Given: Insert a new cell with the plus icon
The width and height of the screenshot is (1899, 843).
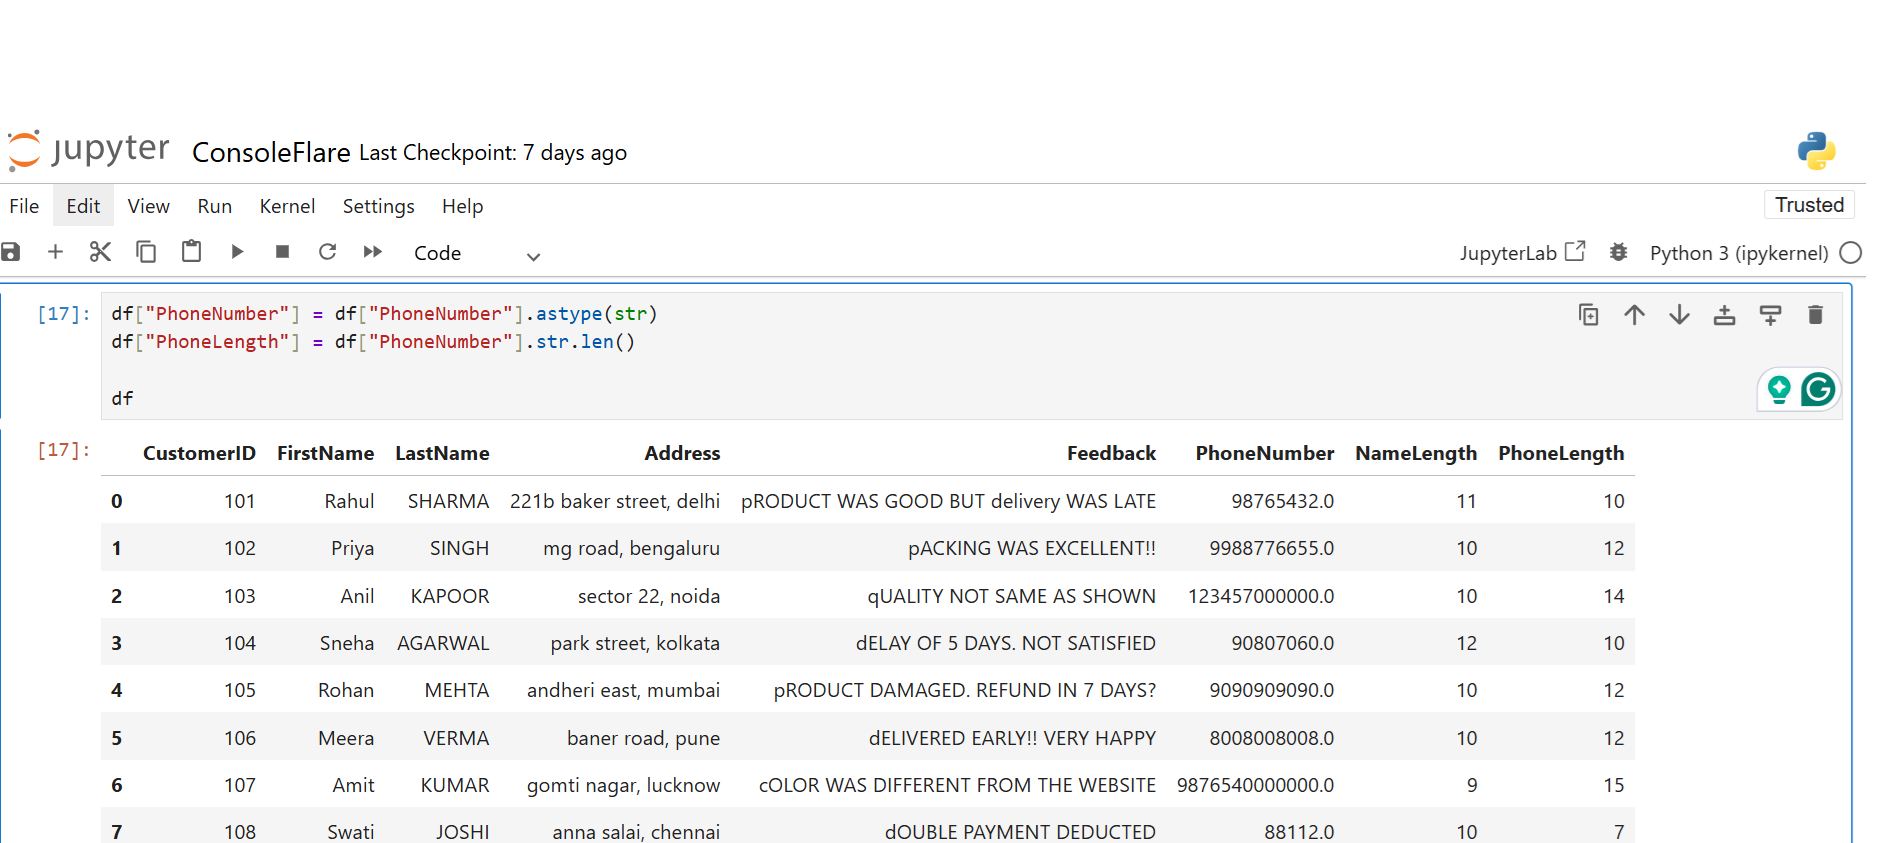Looking at the screenshot, I should (56, 252).
